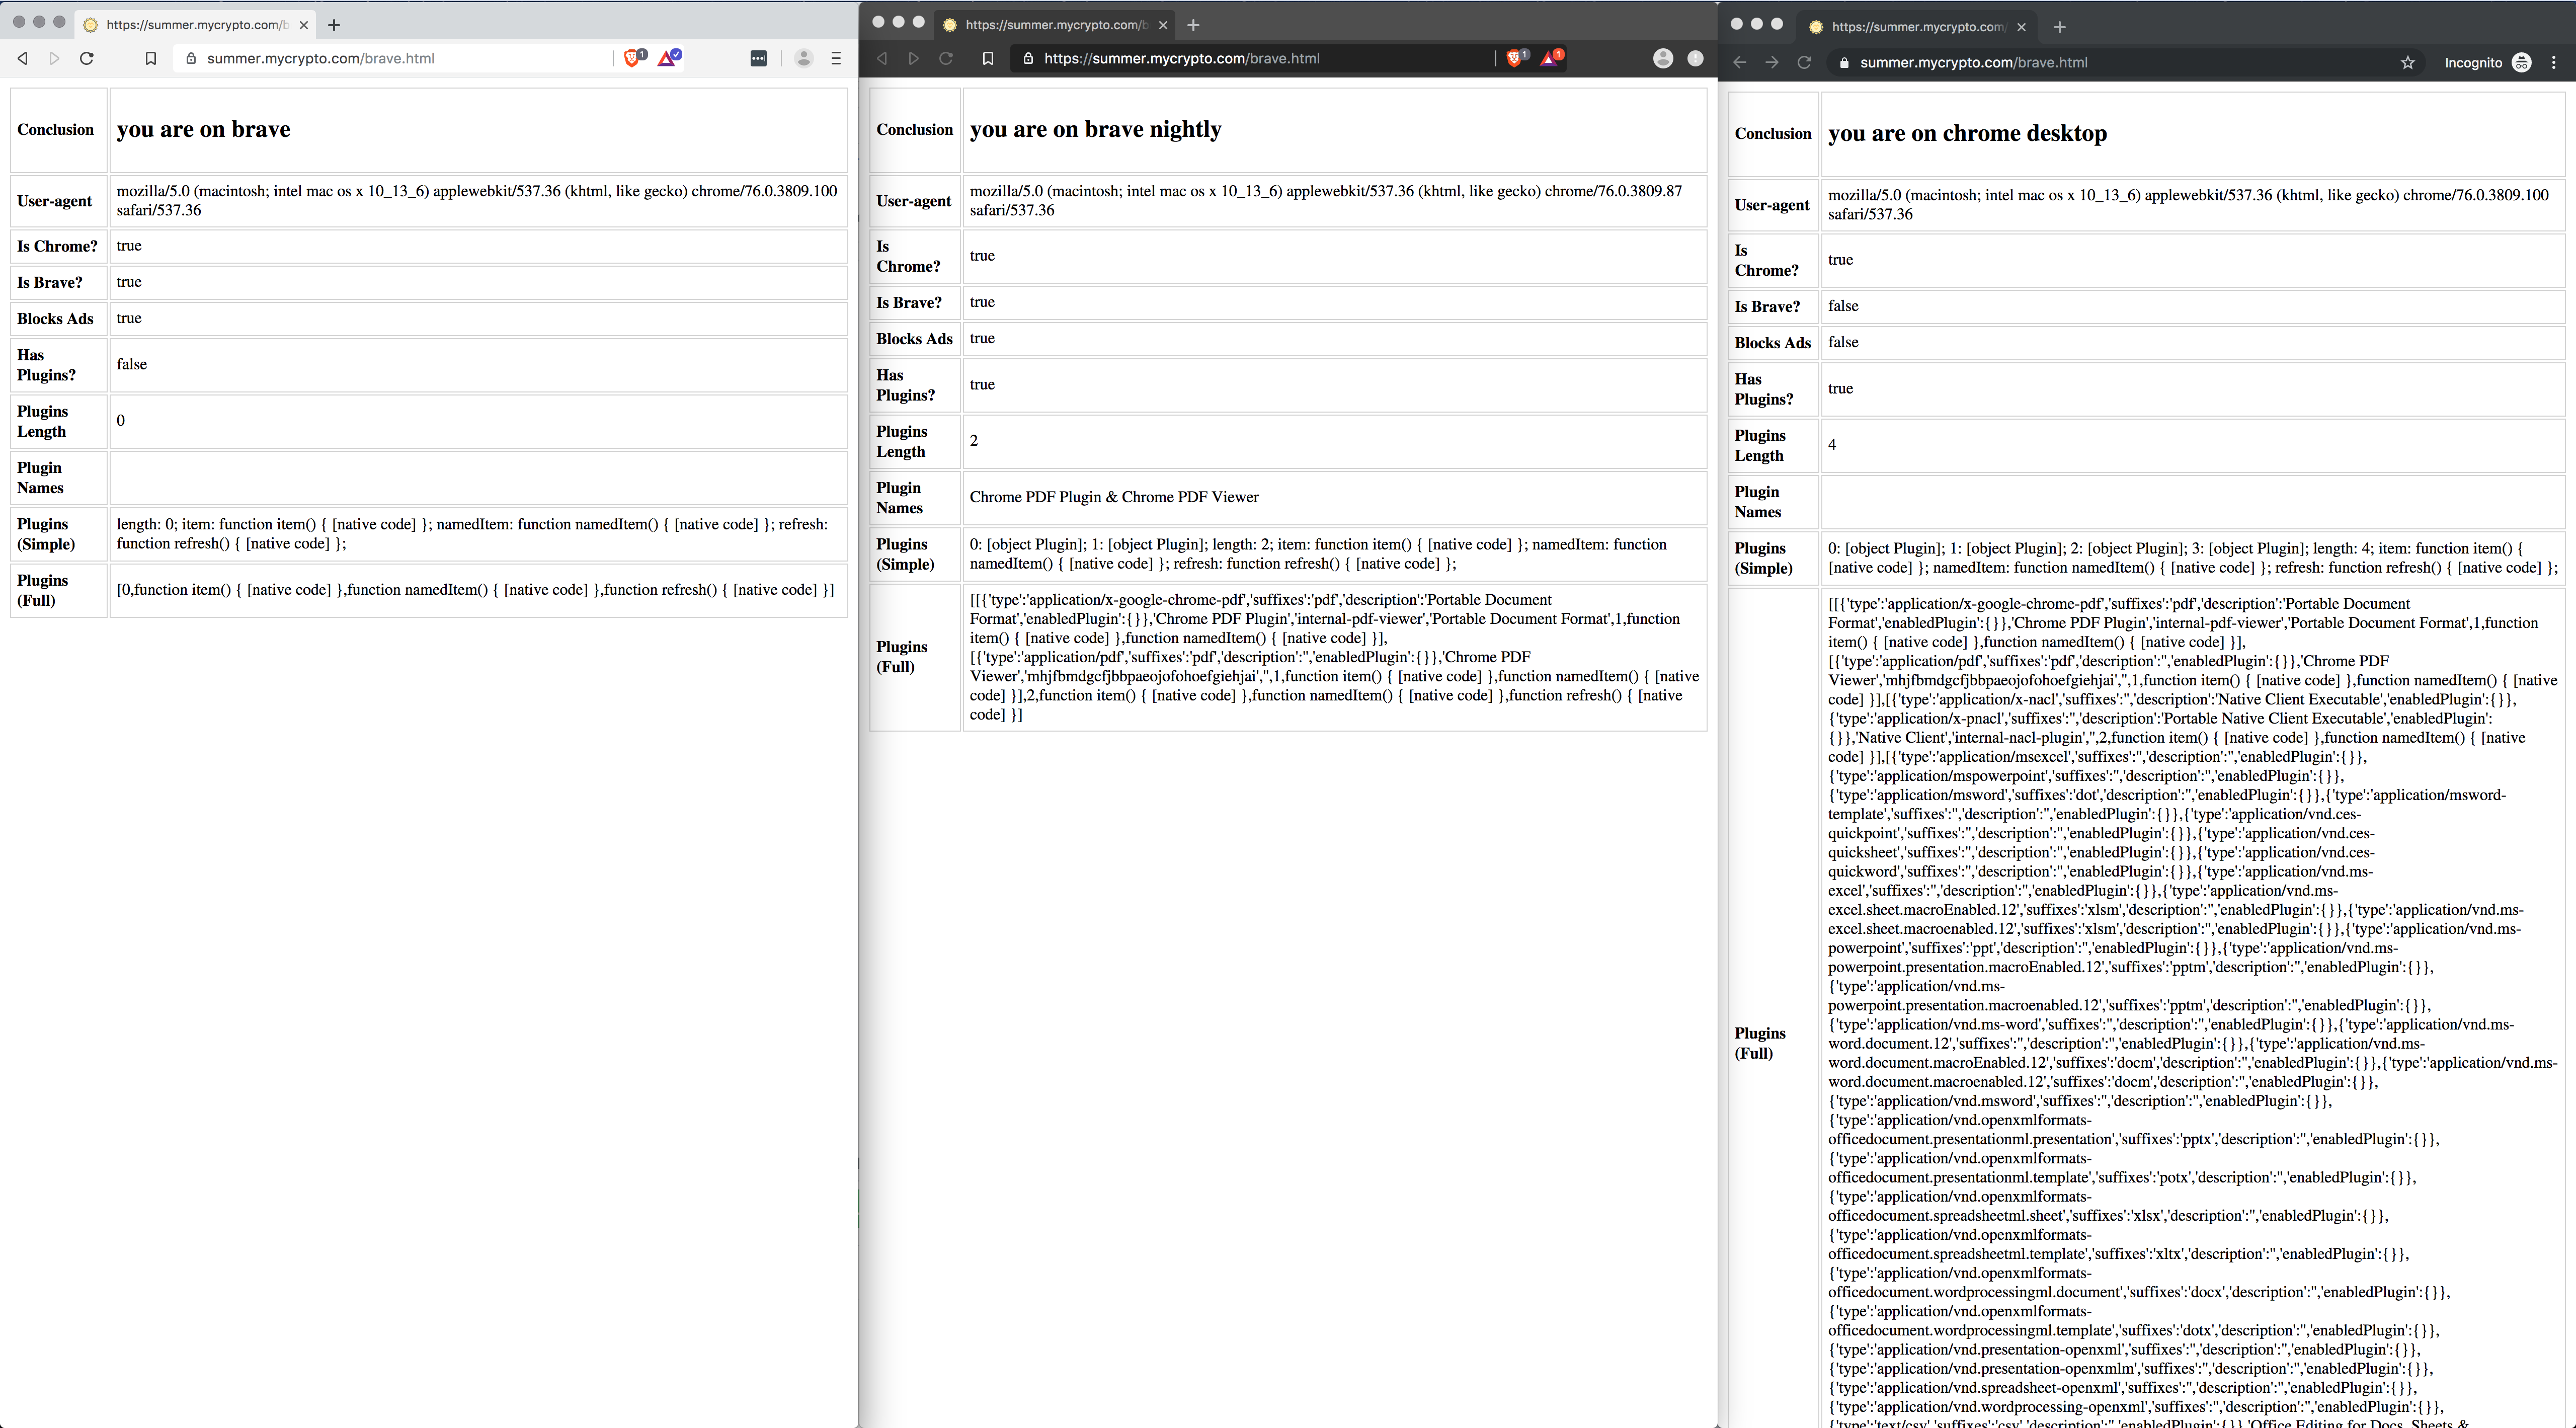Click Plugins Length value '2' in Nightly window
Image resolution: width=2576 pixels, height=1428 pixels.
click(x=974, y=440)
